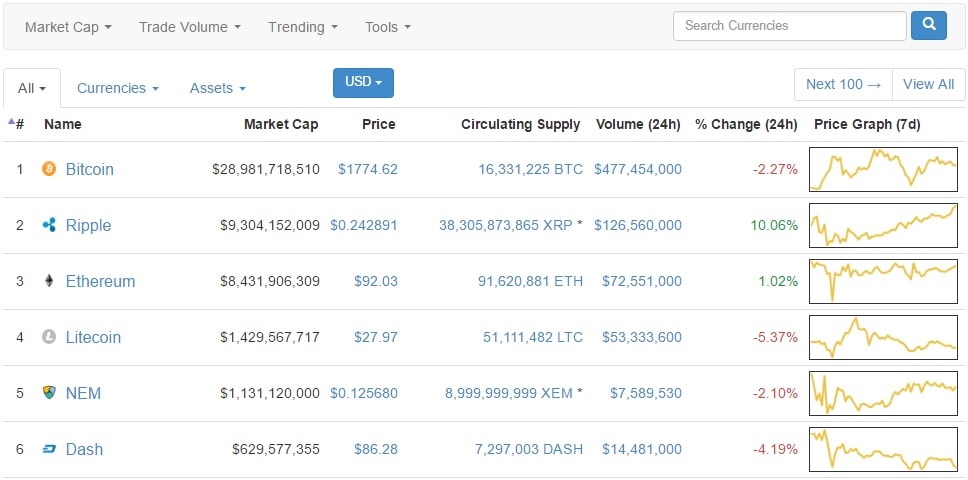Click inside the Search Currencies field
Viewport: 968px width, 480px height.
789,26
